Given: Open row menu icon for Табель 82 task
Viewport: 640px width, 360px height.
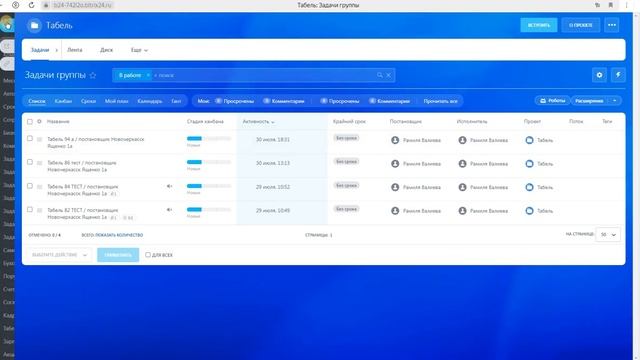Looking at the screenshot, I should (x=40, y=211).
